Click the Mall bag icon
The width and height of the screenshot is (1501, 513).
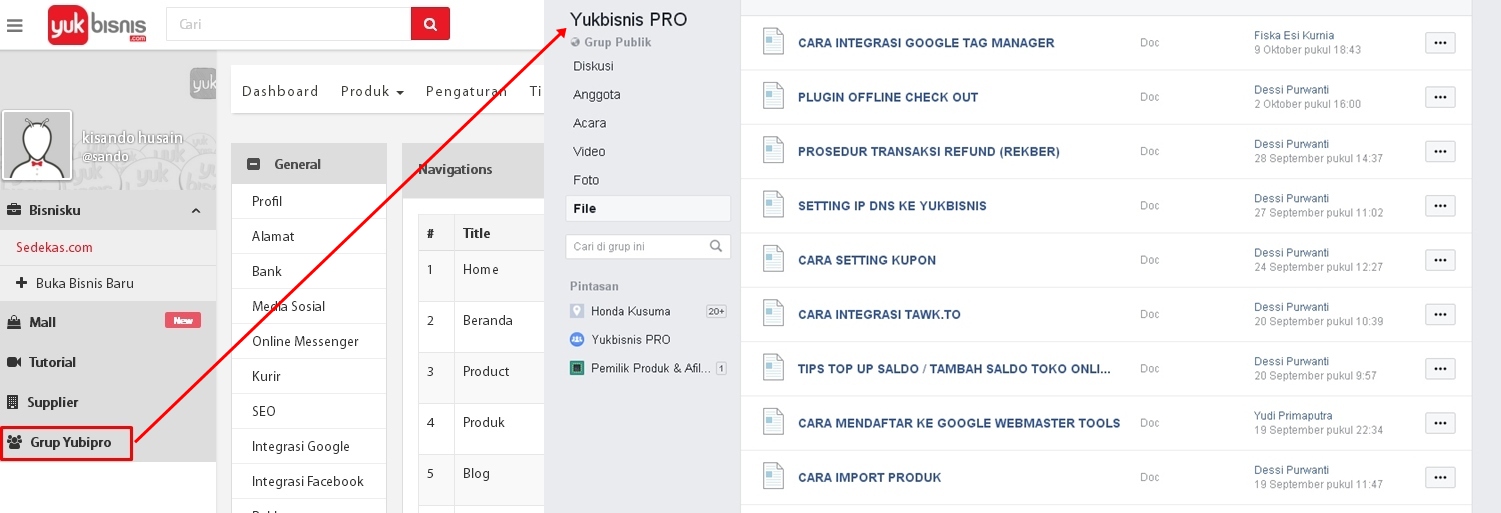click(x=14, y=322)
